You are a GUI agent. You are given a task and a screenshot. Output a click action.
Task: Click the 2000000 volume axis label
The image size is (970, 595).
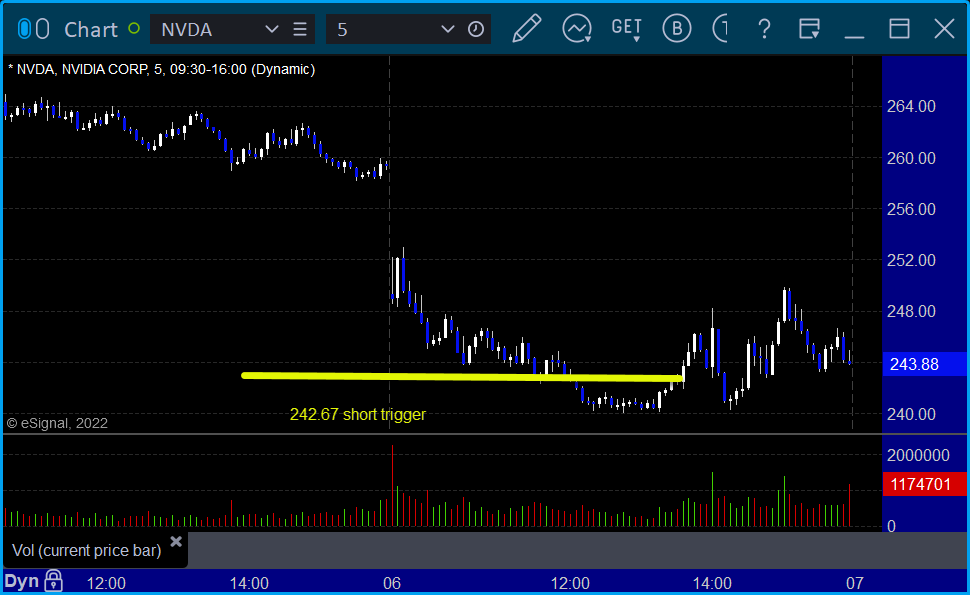coord(918,456)
